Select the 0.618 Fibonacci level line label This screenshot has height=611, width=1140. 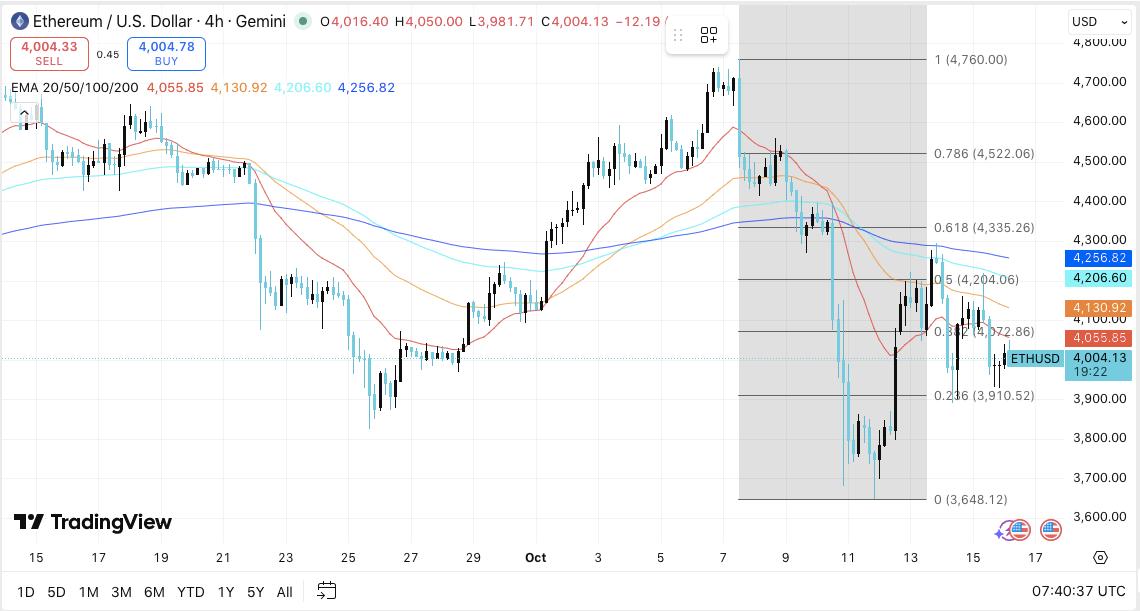click(983, 228)
